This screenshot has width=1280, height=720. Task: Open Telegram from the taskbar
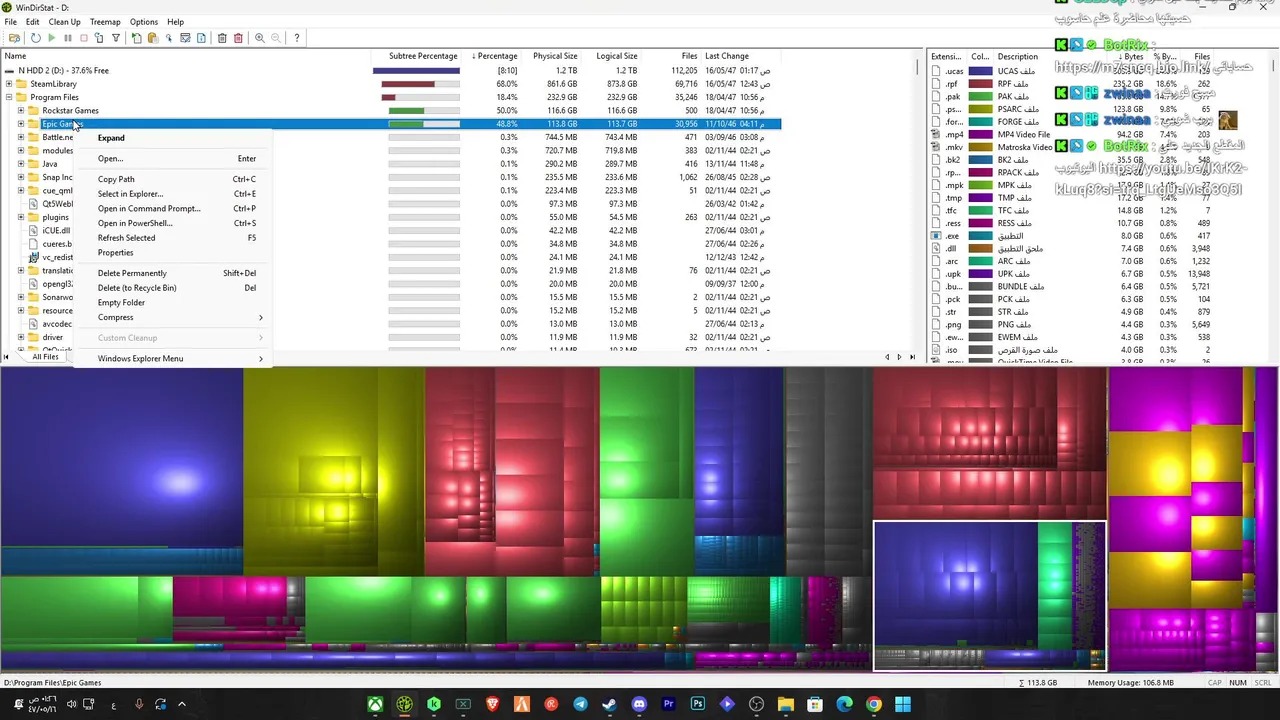(580, 704)
